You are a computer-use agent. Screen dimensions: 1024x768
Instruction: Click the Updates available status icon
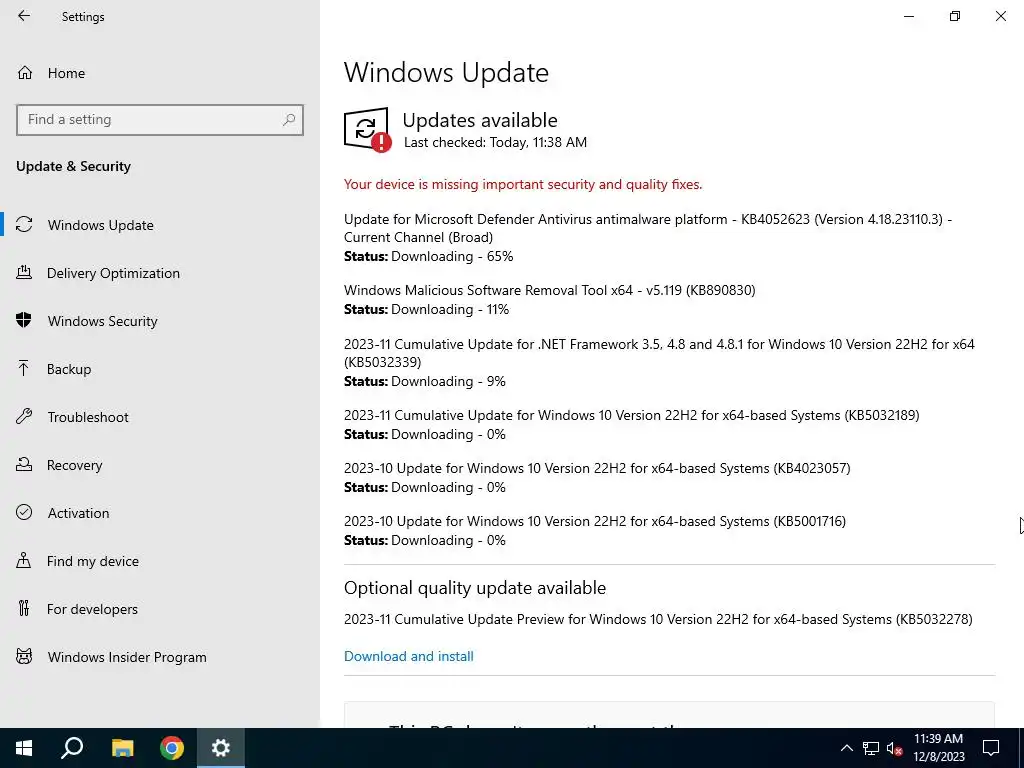click(x=367, y=130)
